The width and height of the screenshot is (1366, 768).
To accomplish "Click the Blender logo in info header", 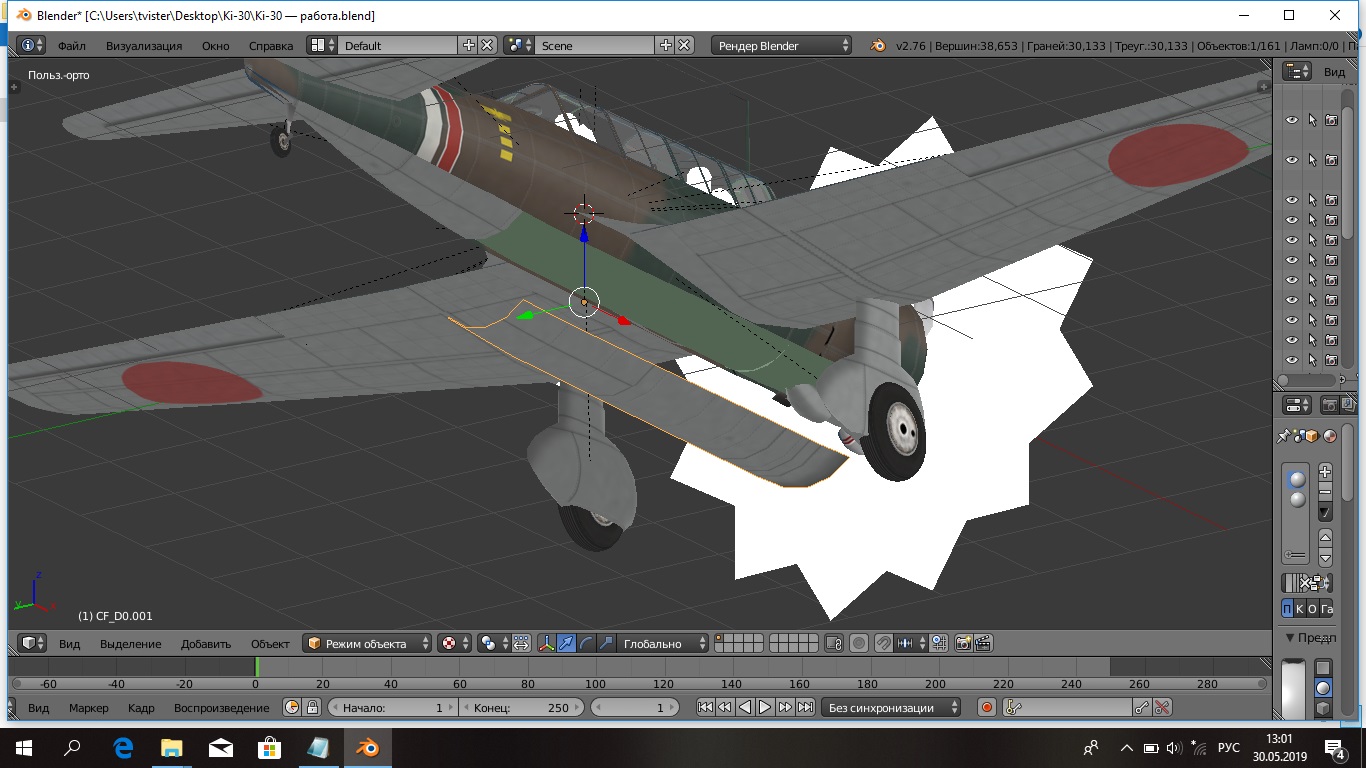I will [x=878, y=46].
